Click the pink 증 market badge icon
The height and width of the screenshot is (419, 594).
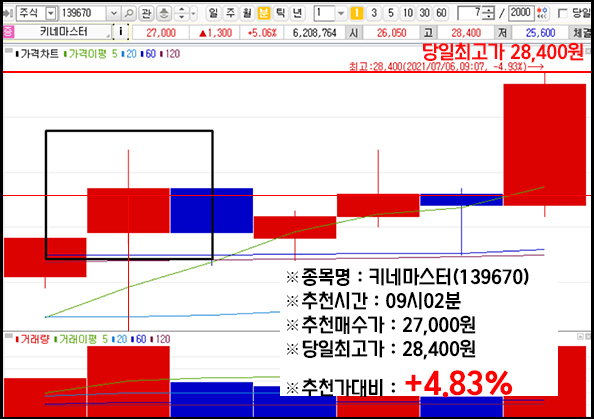click(x=8, y=32)
